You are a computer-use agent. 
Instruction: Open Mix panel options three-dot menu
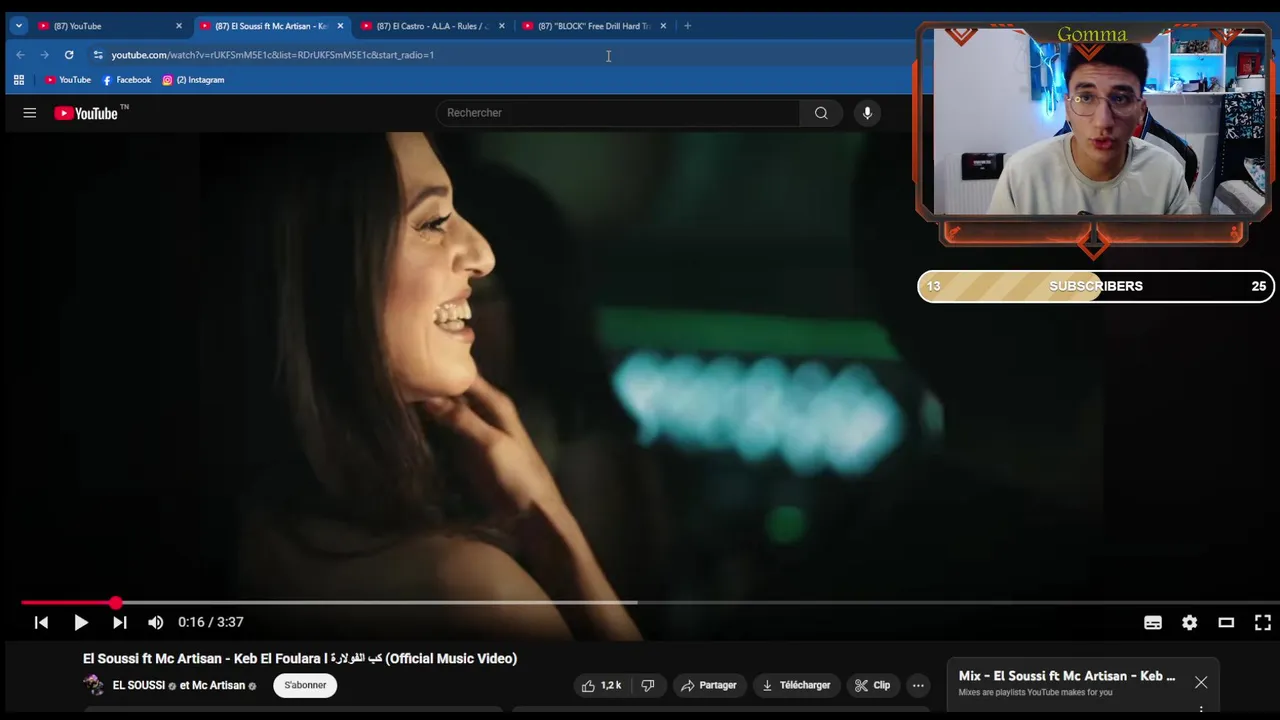coord(1201,711)
